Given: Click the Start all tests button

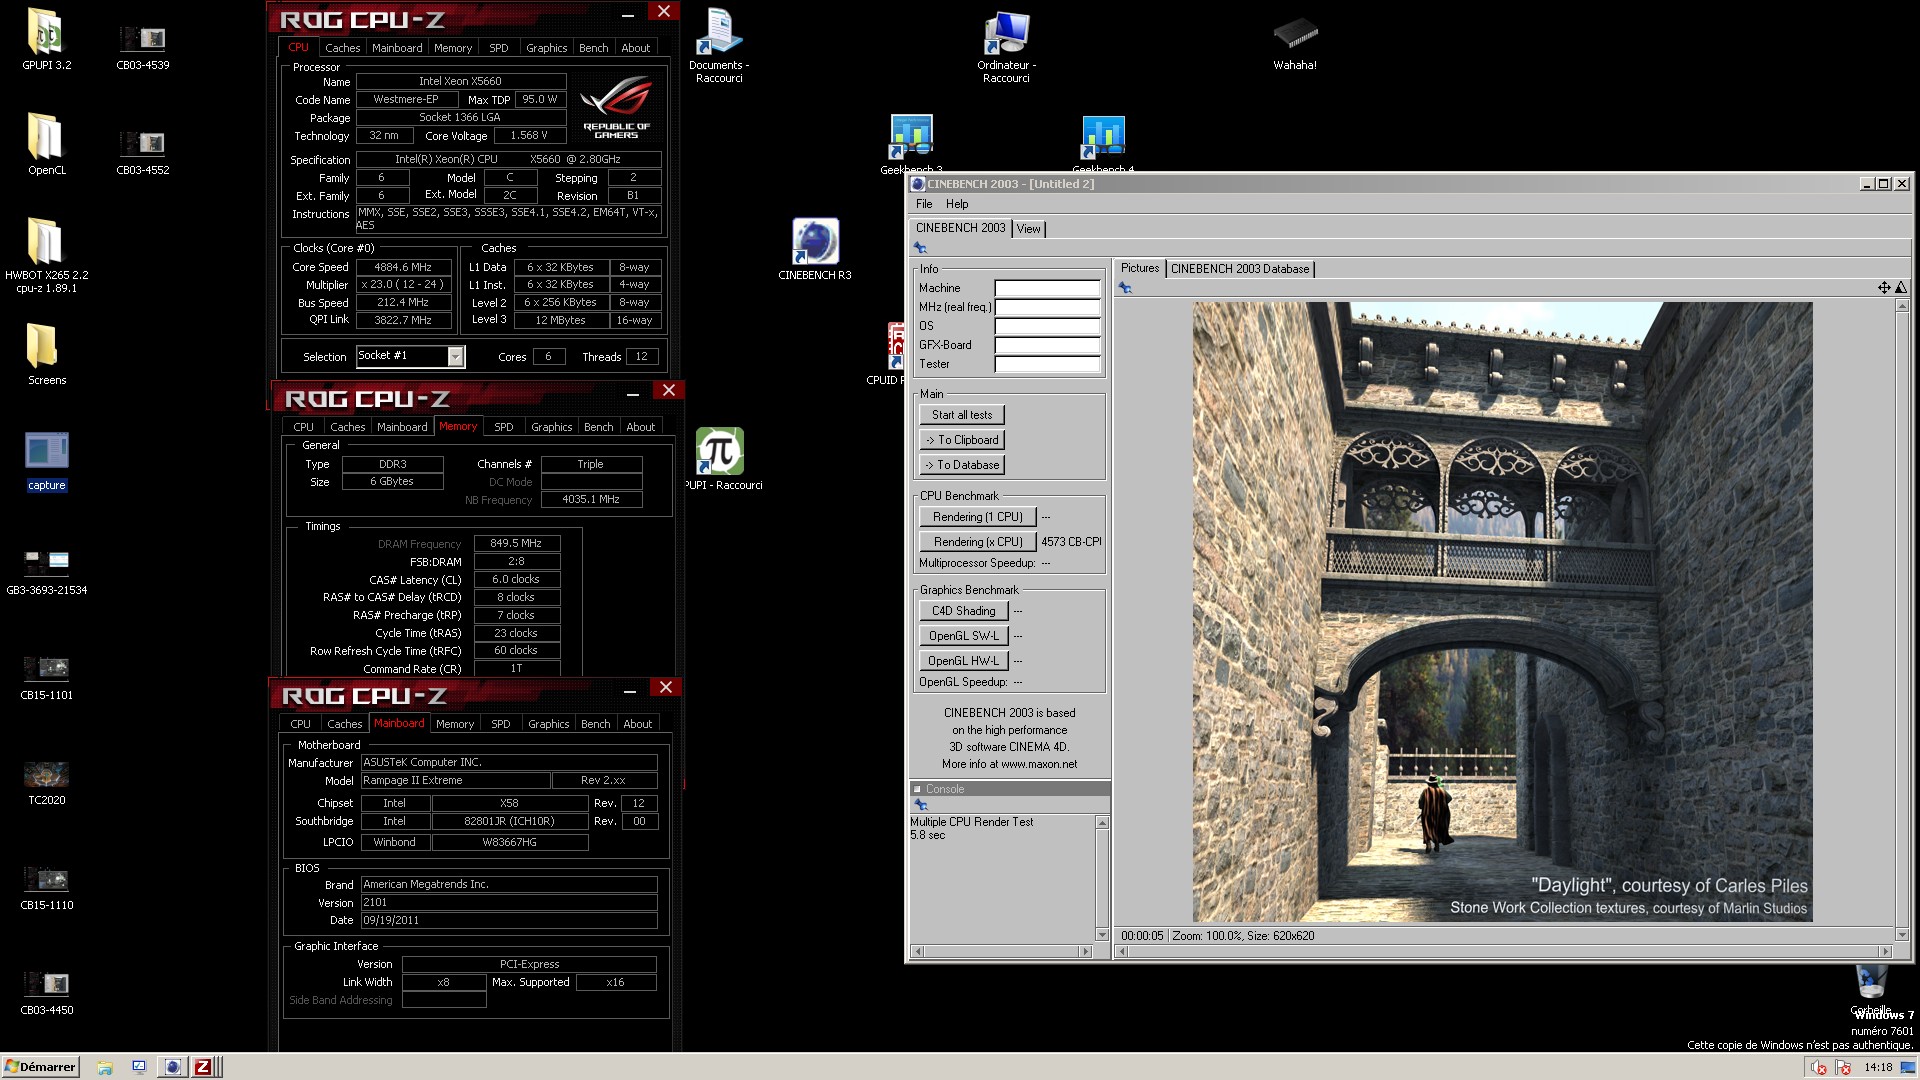Looking at the screenshot, I should tap(962, 415).
